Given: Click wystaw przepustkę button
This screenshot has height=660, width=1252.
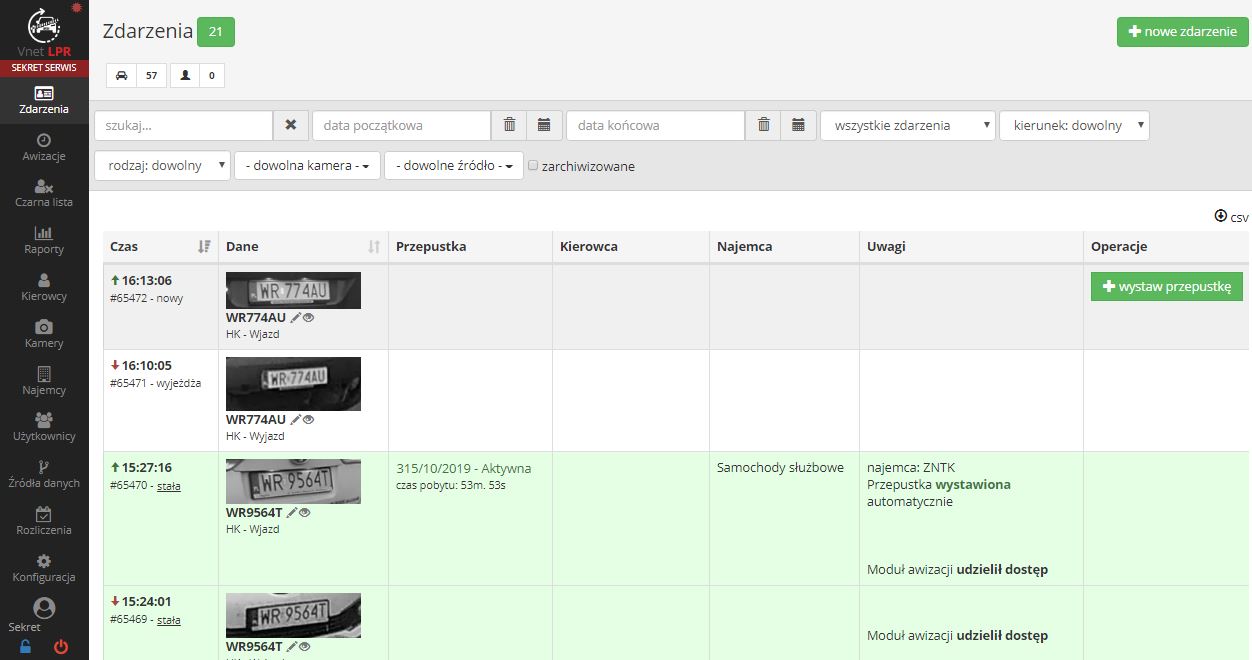Looking at the screenshot, I should click(x=1167, y=286).
